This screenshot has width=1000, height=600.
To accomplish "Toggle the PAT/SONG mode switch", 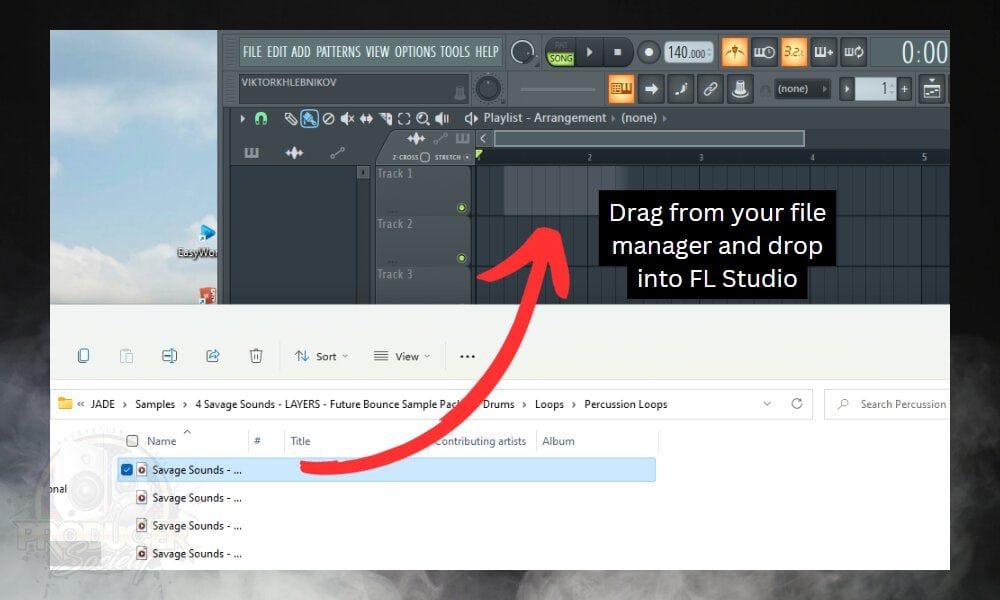I will pyautogui.click(x=560, y=53).
